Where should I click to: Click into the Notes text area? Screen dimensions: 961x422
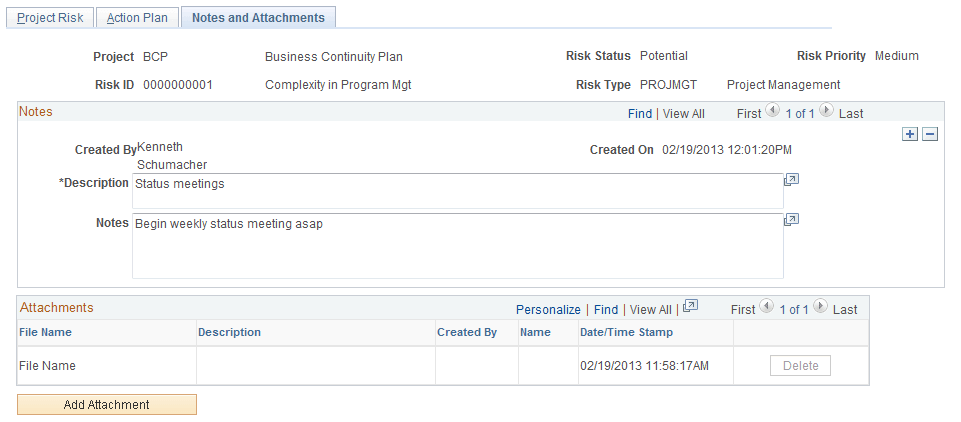457,245
